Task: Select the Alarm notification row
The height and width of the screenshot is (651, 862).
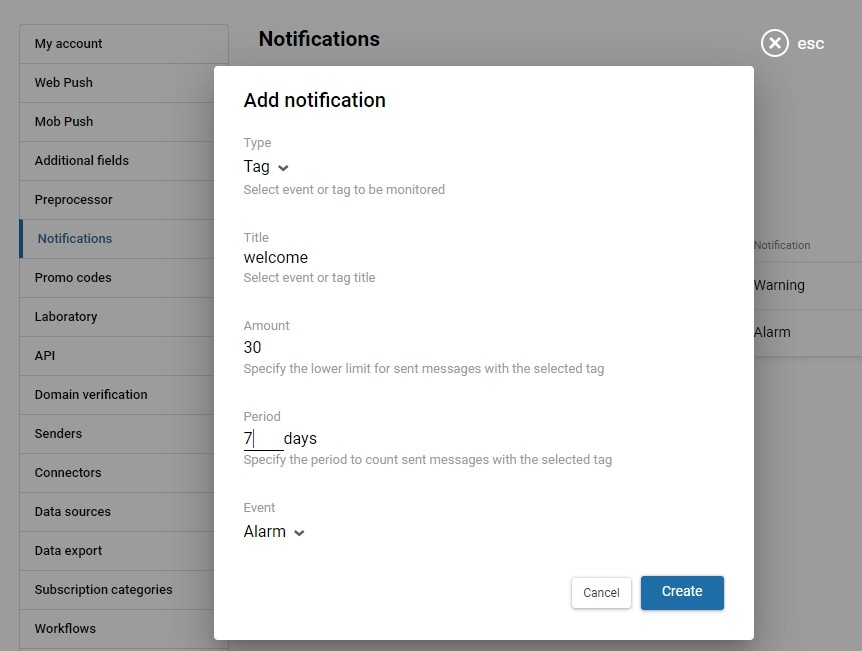Action: [x=770, y=331]
